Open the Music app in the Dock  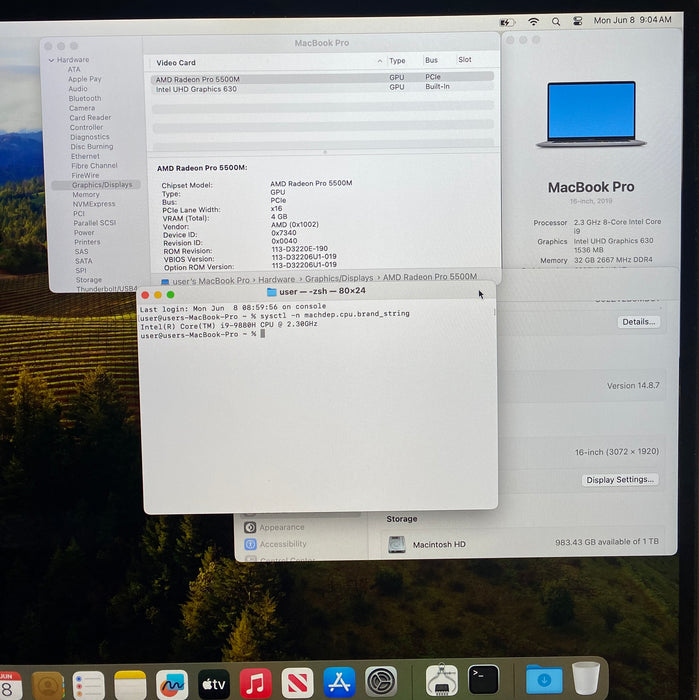(255, 683)
